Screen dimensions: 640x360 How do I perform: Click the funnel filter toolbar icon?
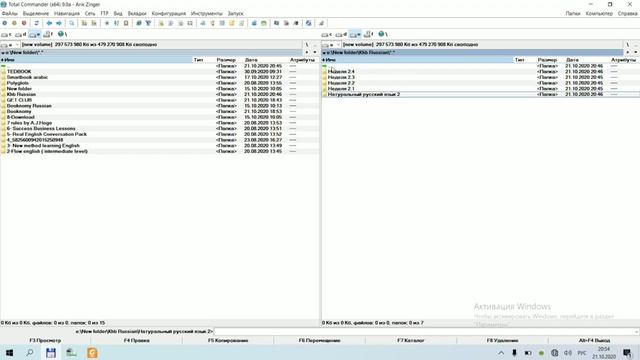(148, 23)
